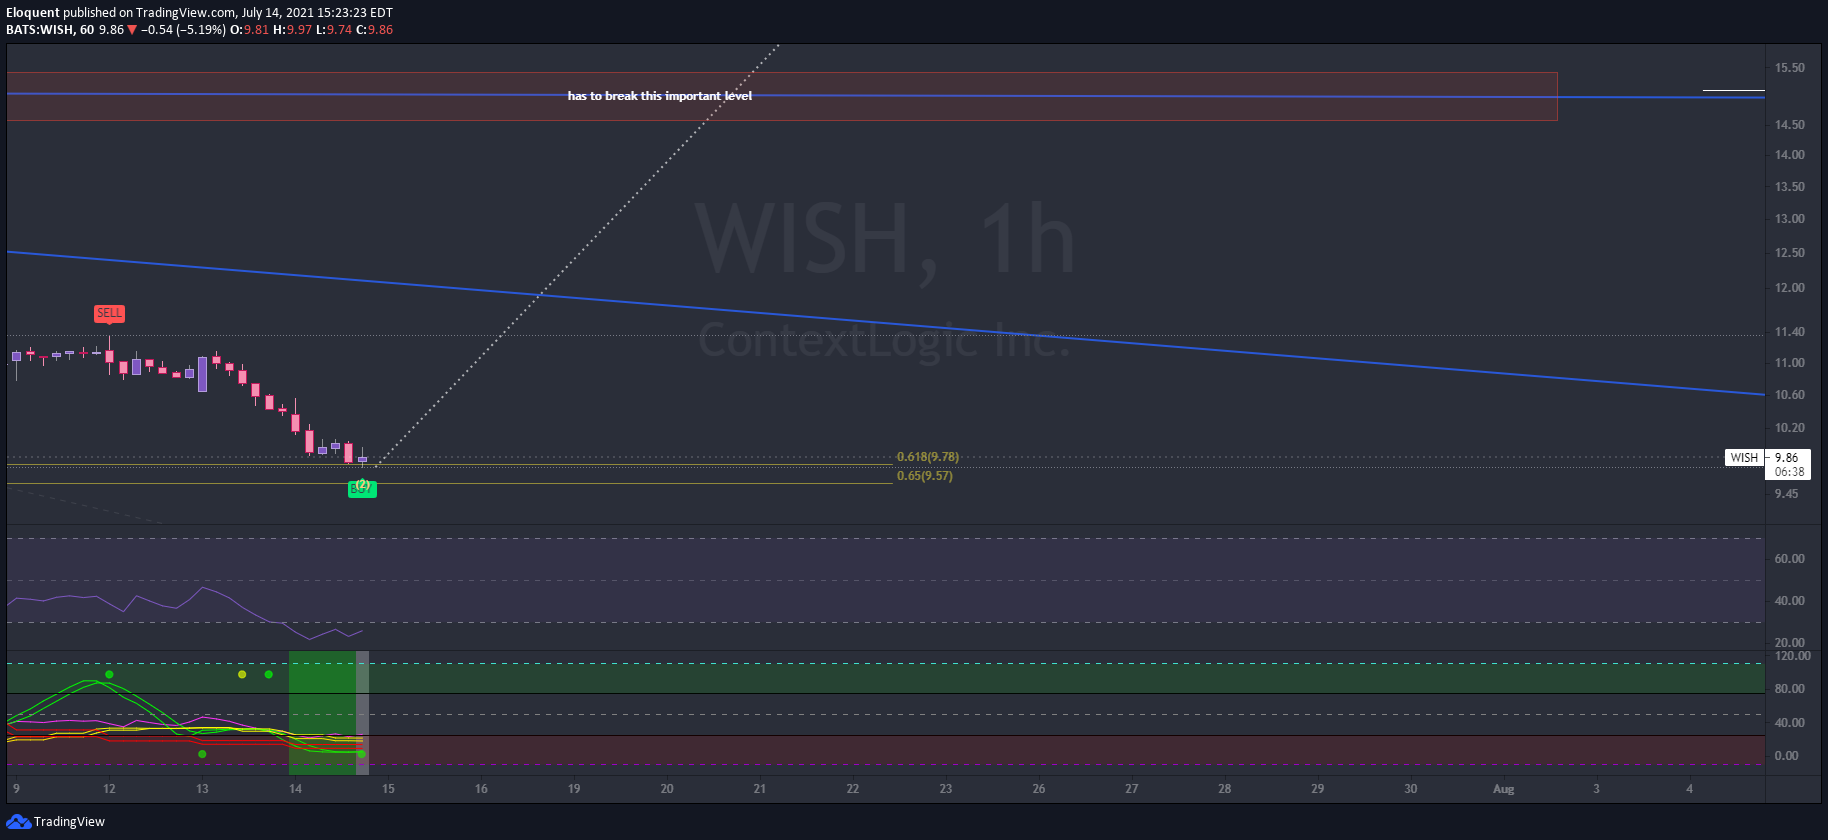Select the BATS:WISH, 60 symbol label

50,30
